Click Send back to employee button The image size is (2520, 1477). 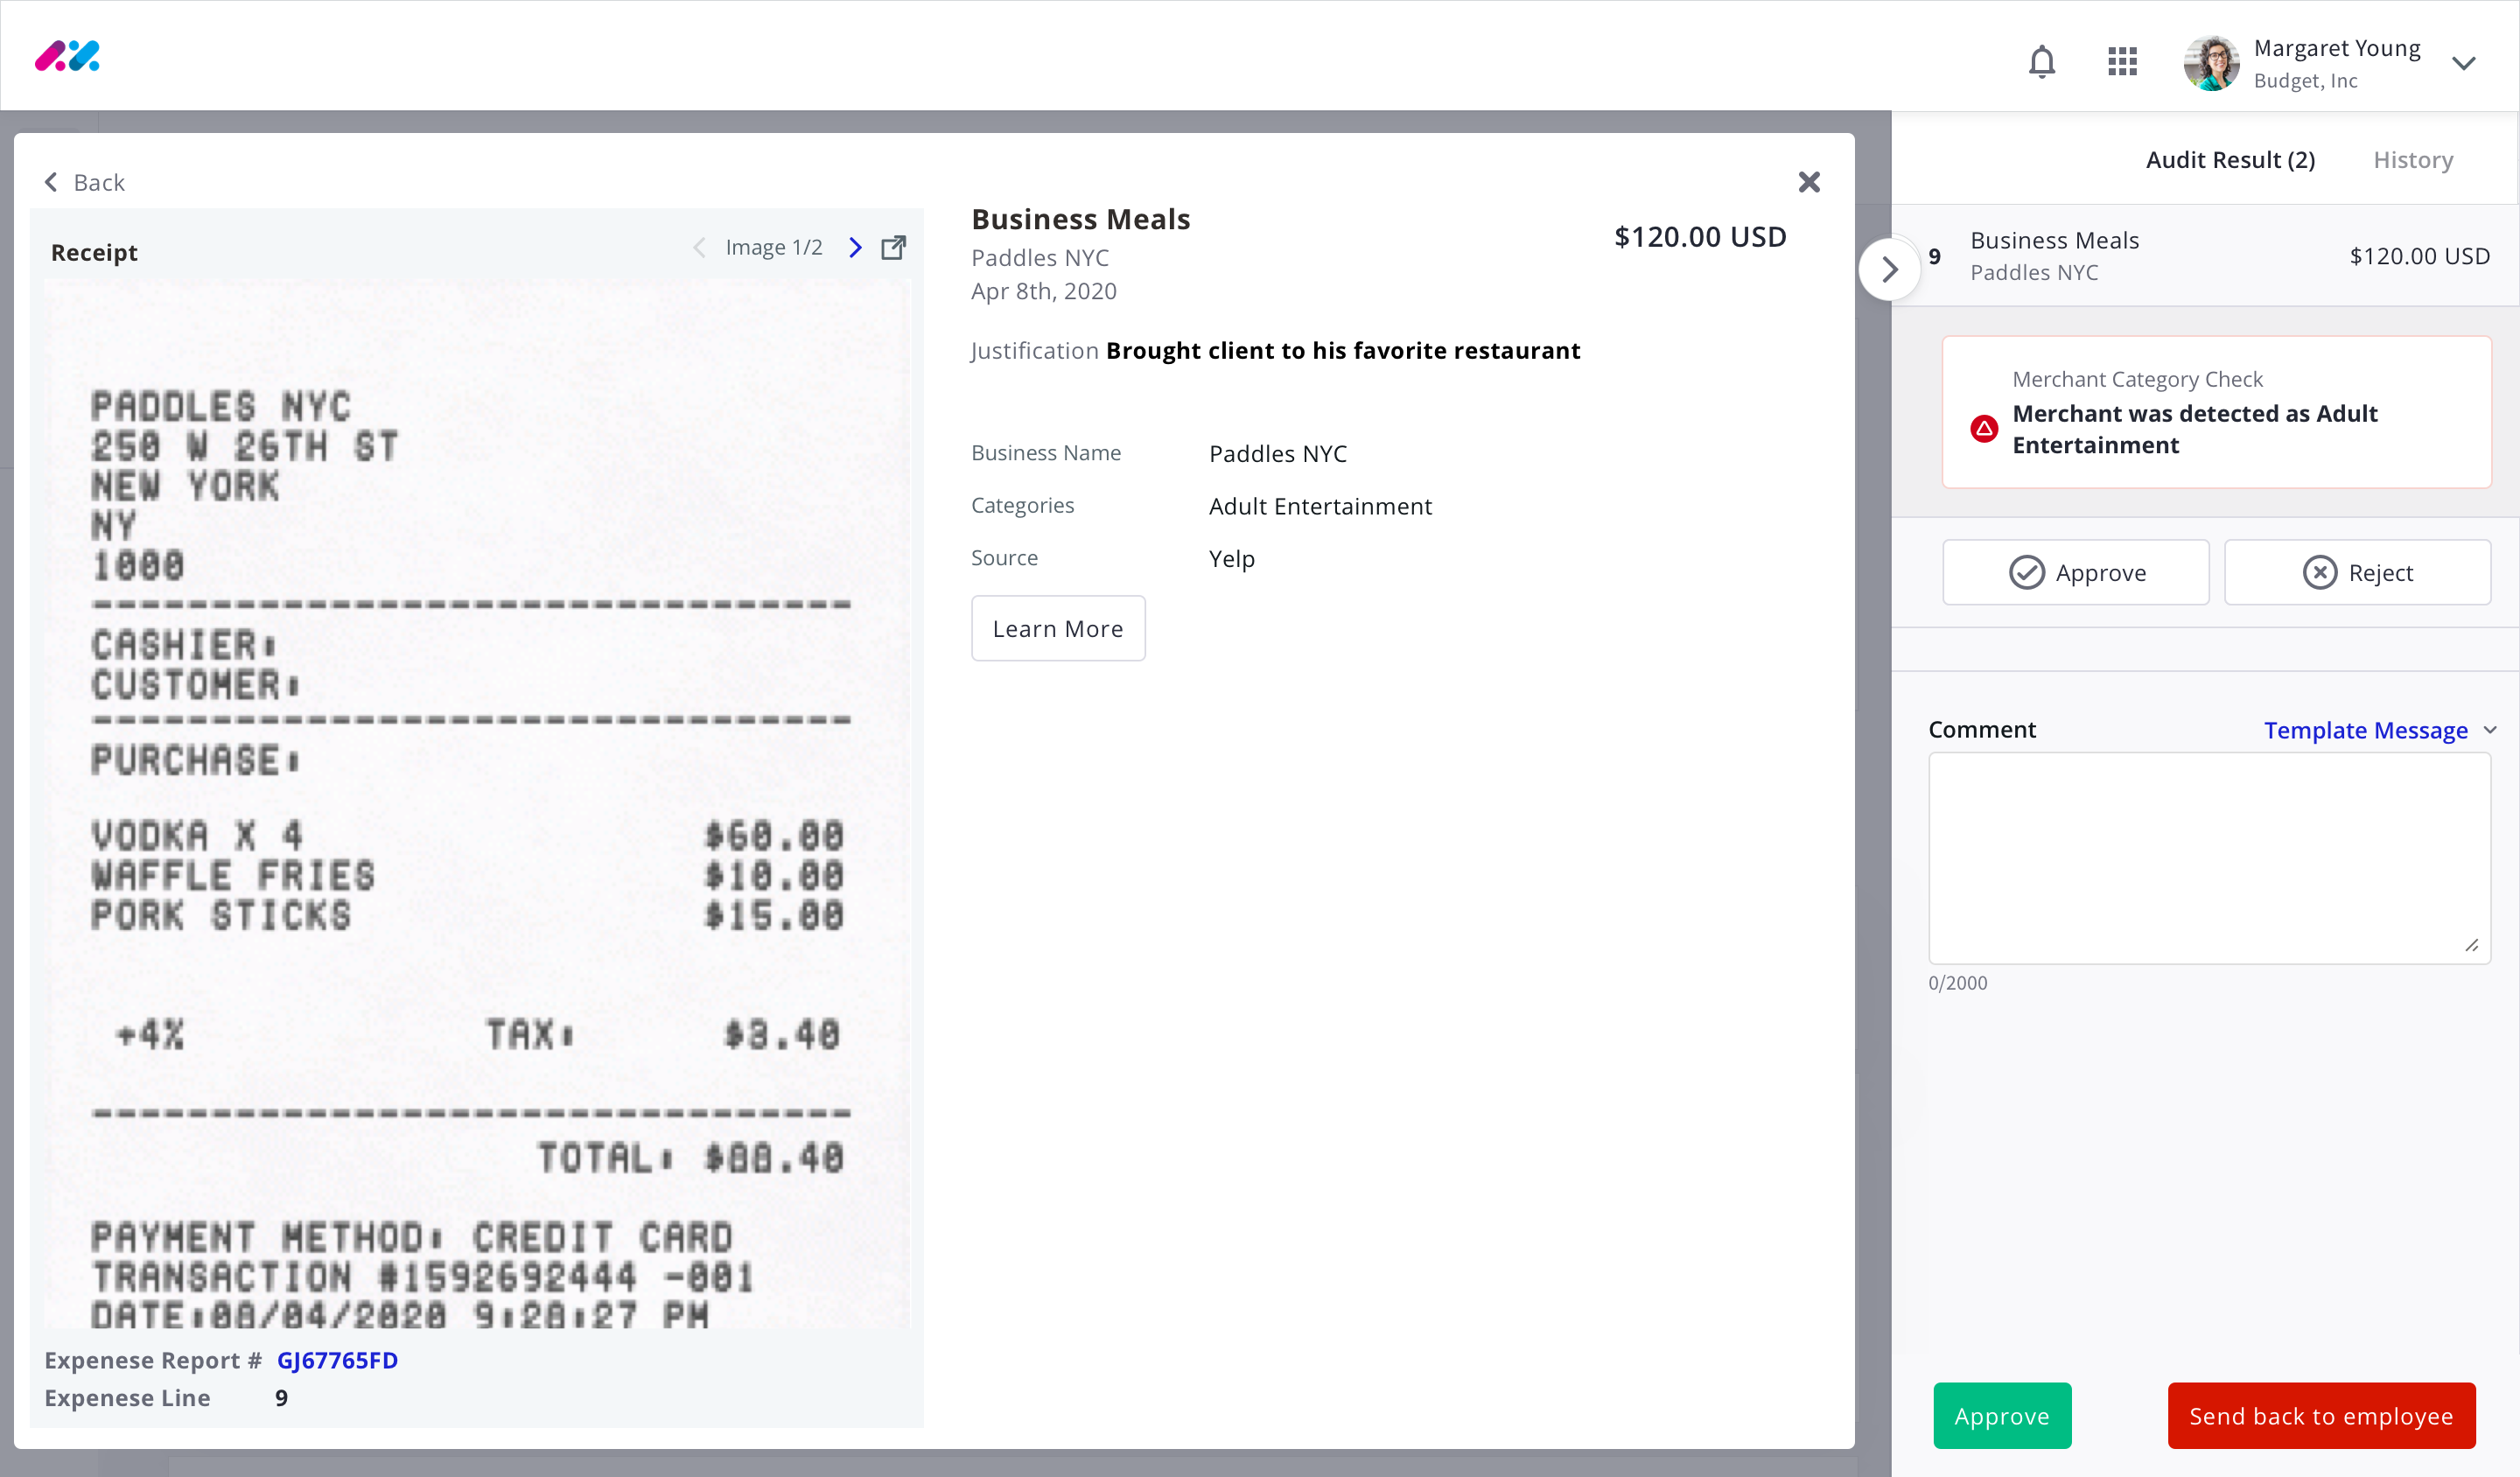tap(2321, 1415)
